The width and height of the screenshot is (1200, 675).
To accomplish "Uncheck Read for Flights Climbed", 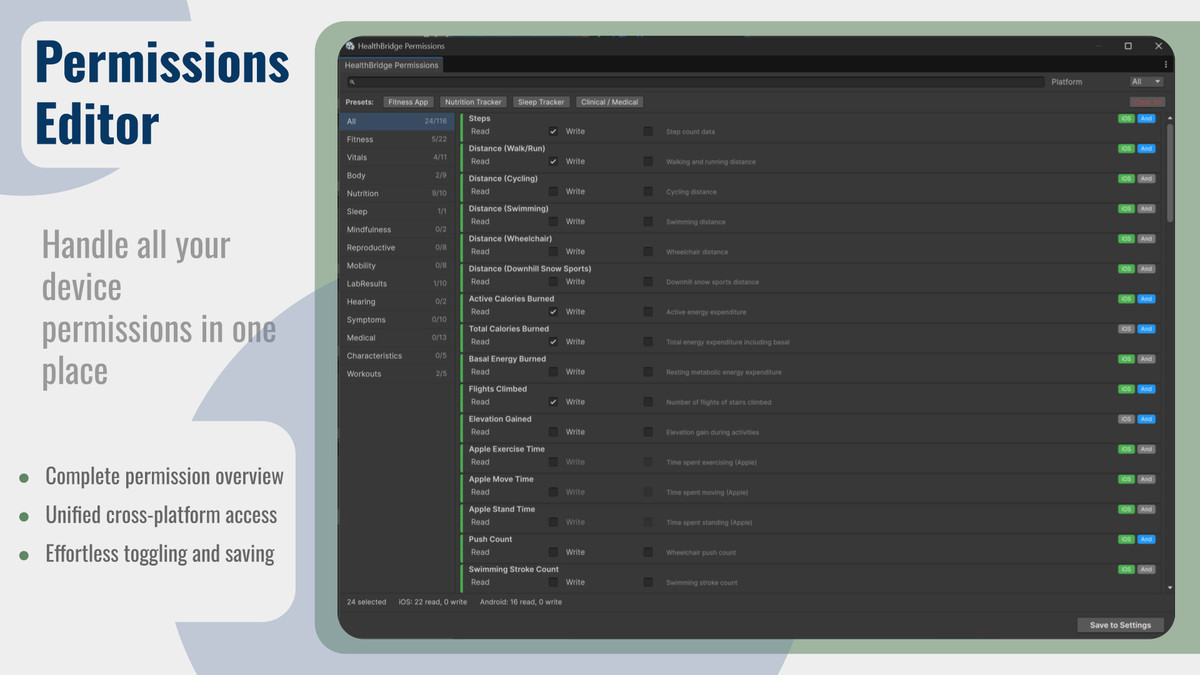I will [553, 401].
